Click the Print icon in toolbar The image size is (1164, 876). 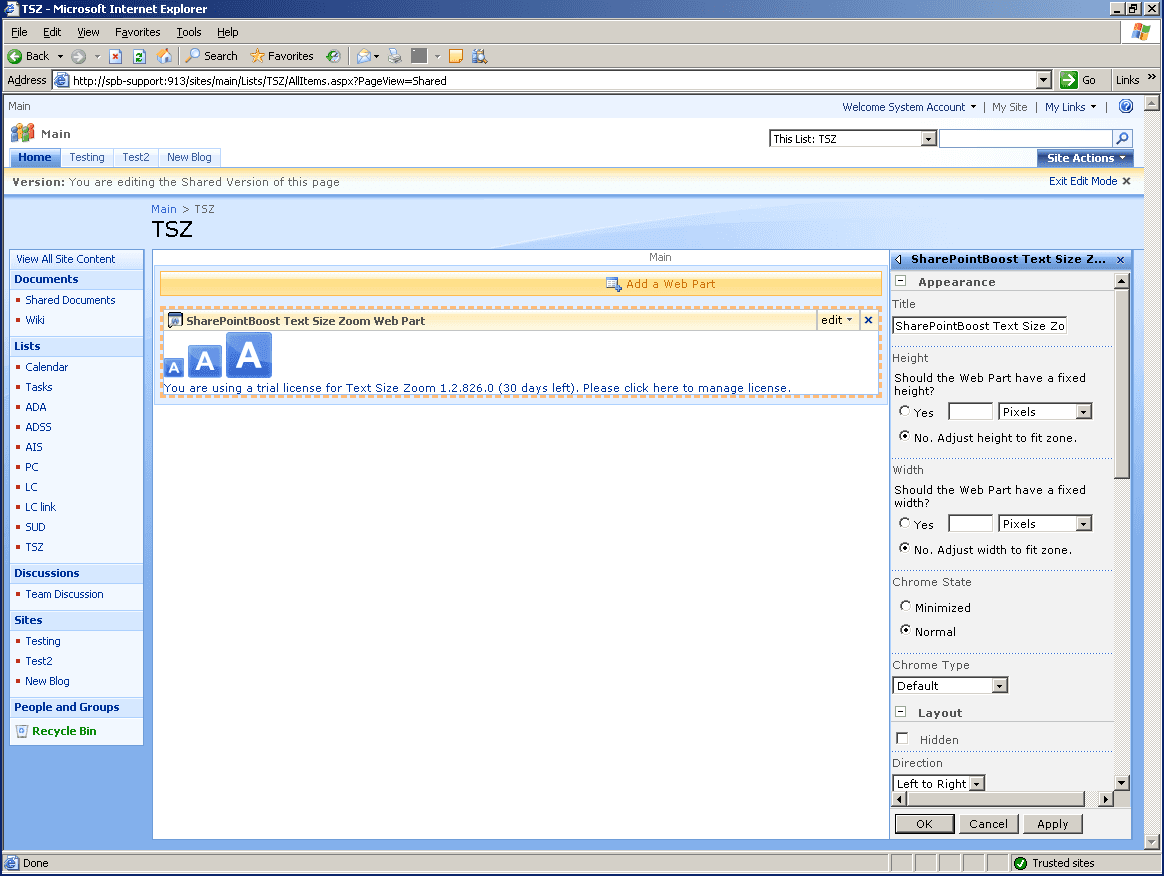pyautogui.click(x=395, y=56)
